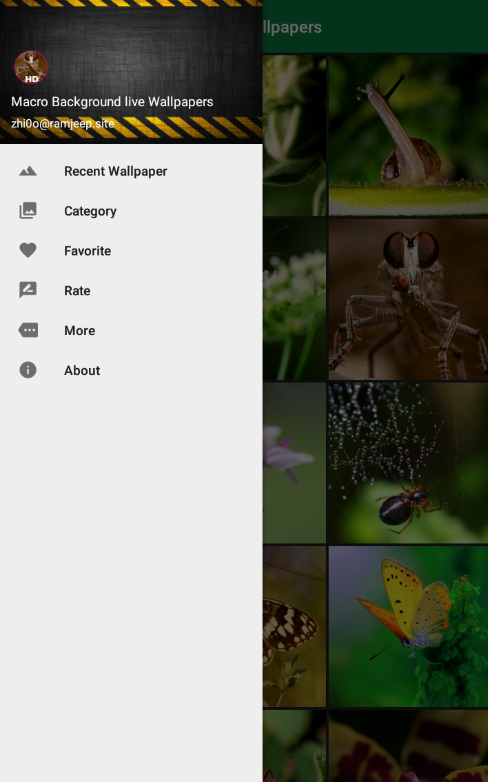The image size is (488, 782).
Task: Click the zhi0o@ramjeep.site email text
Action: [x=63, y=124]
